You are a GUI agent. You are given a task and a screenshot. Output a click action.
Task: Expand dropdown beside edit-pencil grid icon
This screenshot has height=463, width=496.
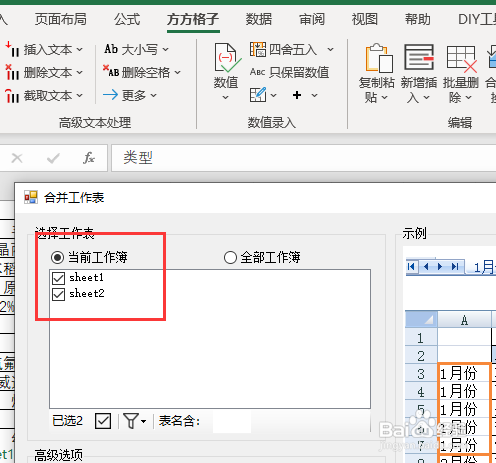pos(273,96)
